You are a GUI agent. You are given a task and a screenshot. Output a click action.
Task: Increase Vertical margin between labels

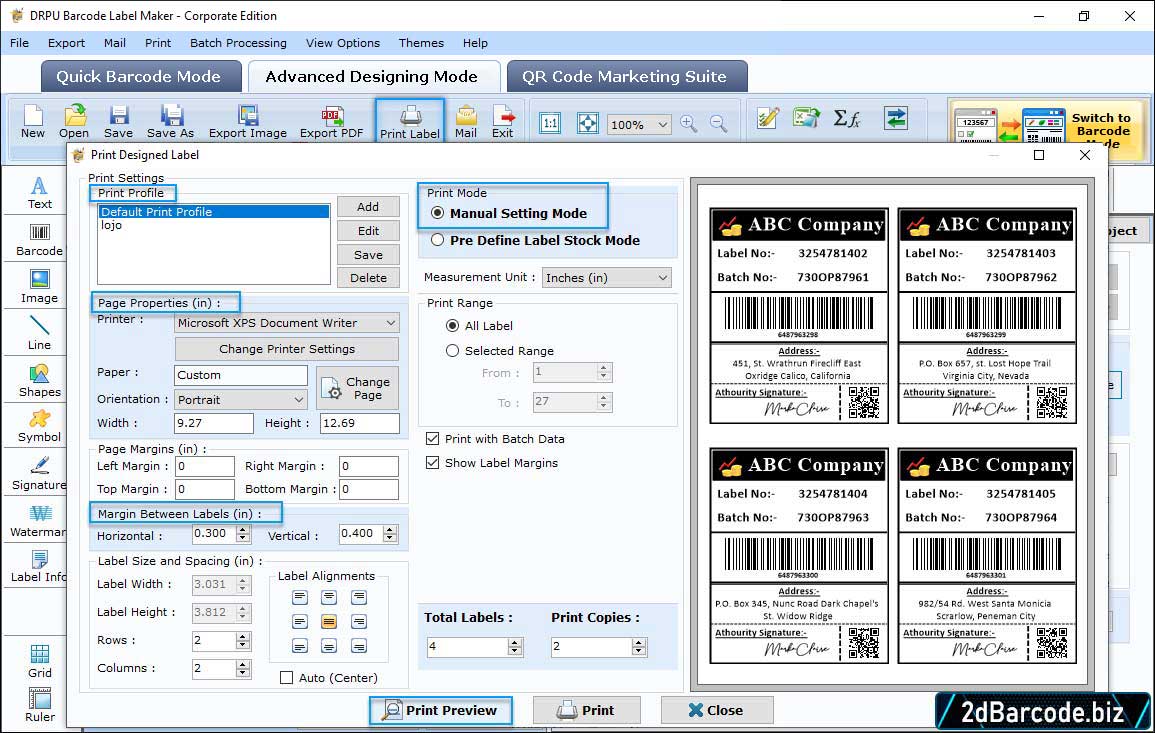pos(390,529)
